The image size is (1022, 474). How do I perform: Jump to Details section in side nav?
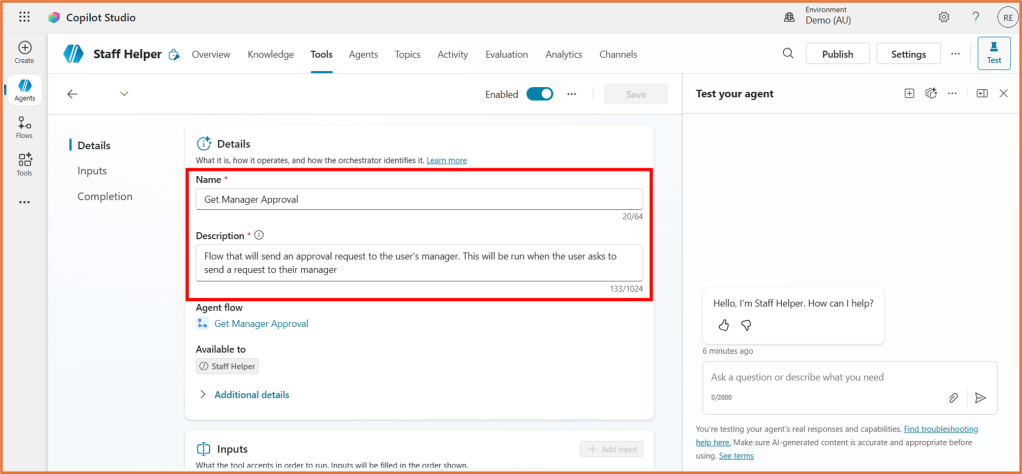coord(94,145)
